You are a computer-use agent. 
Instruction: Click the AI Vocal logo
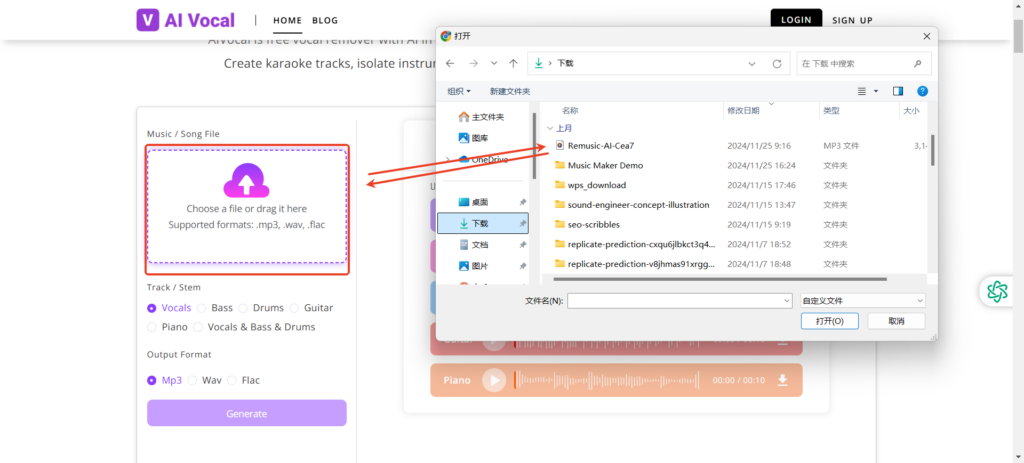pos(186,19)
